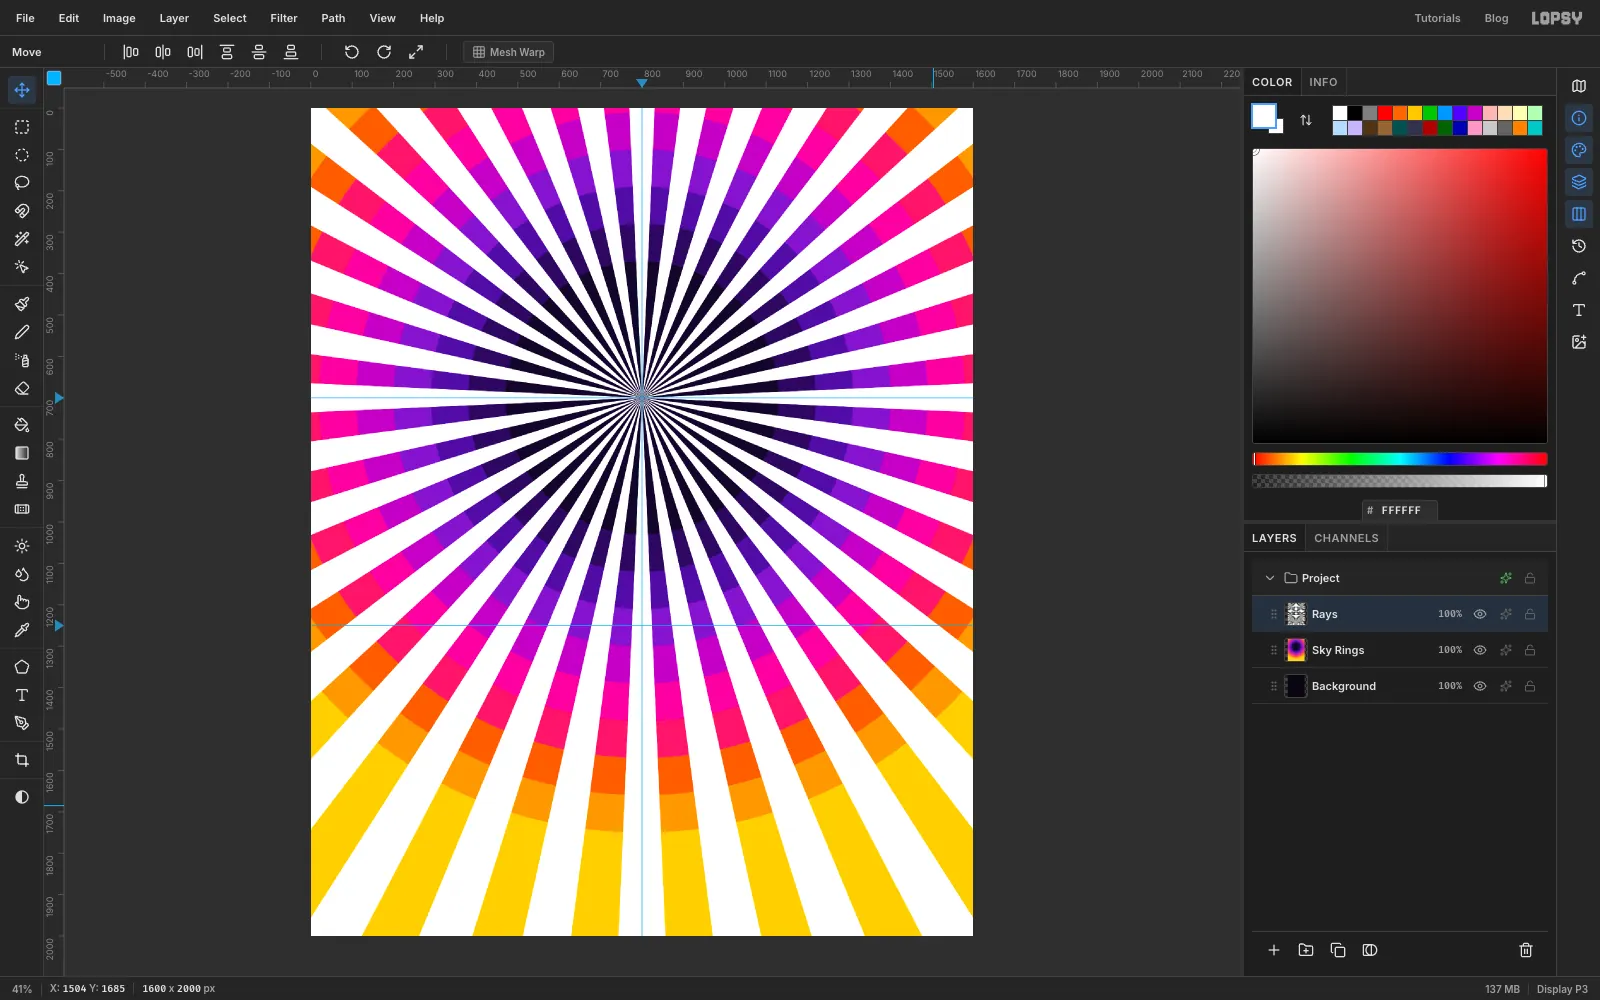This screenshot has height=1000, width=1600.
Task: Select the Paint Bucket fill tool
Action: 22,425
